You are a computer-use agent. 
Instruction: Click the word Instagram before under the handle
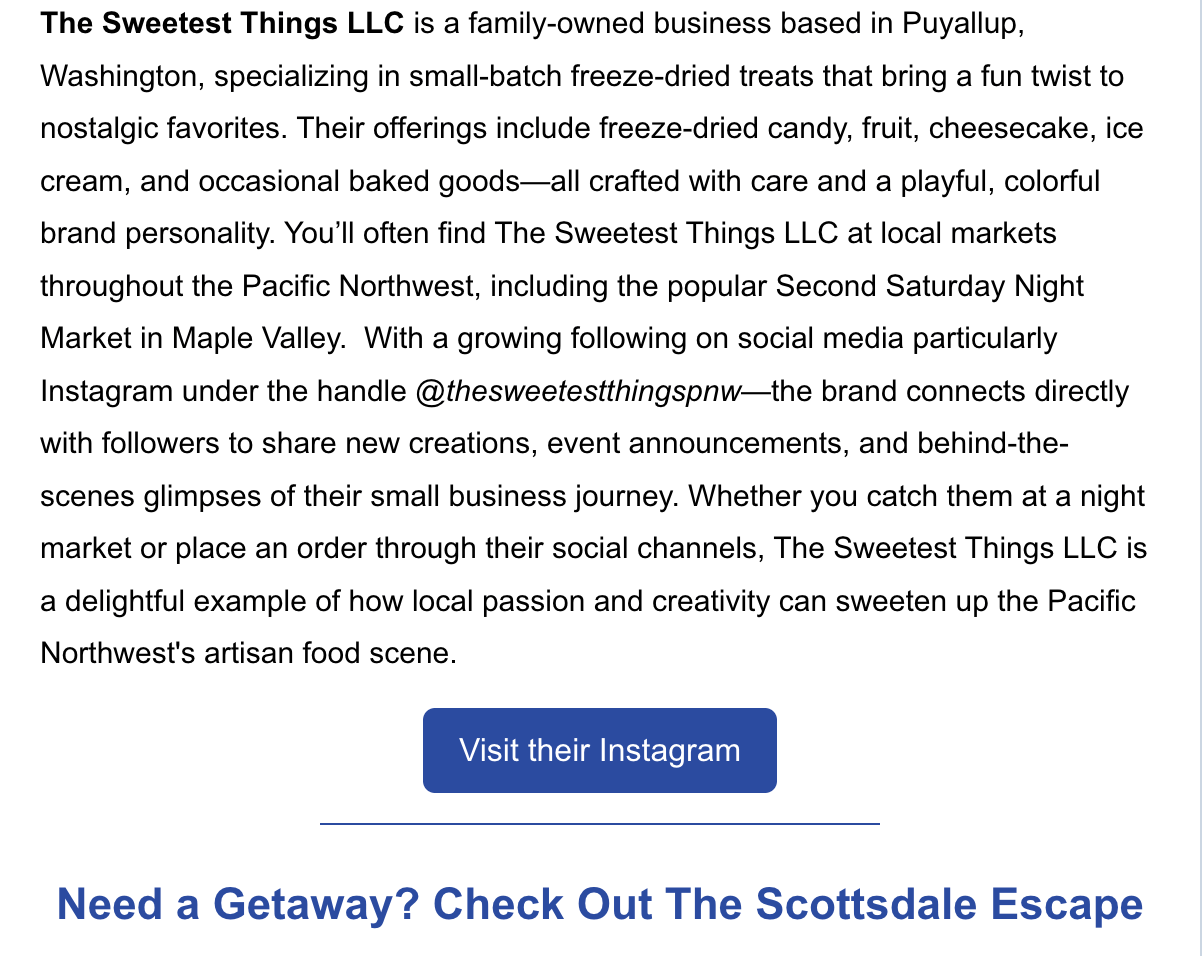(x=106, y=391)
